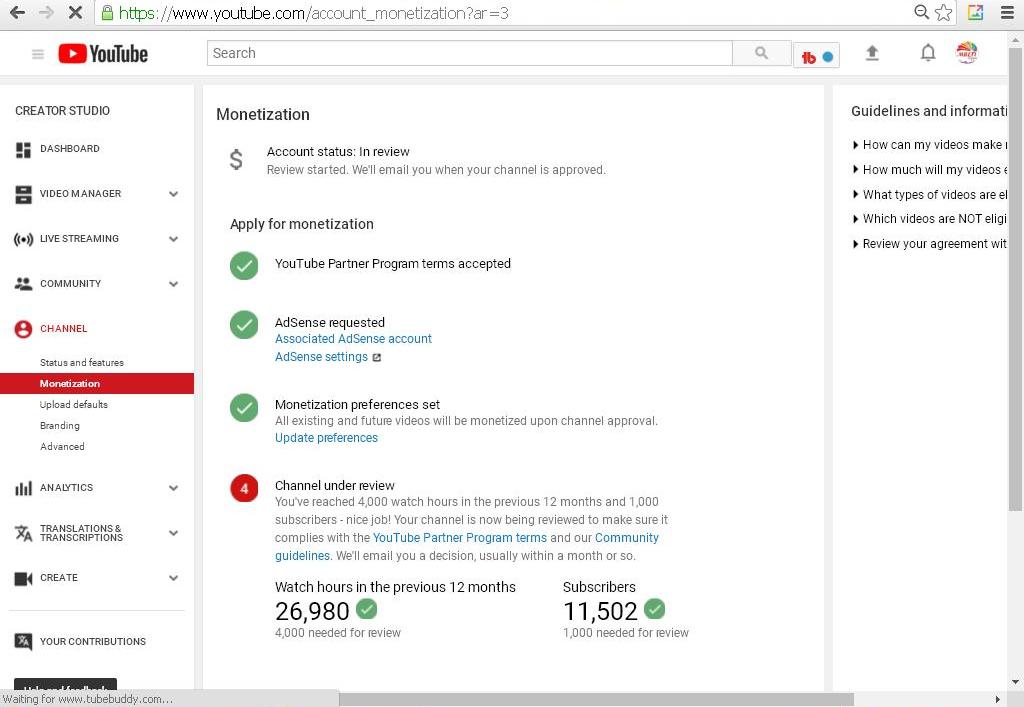
Task: Click the Dashboard icon
Action: (x=24, y=150)
